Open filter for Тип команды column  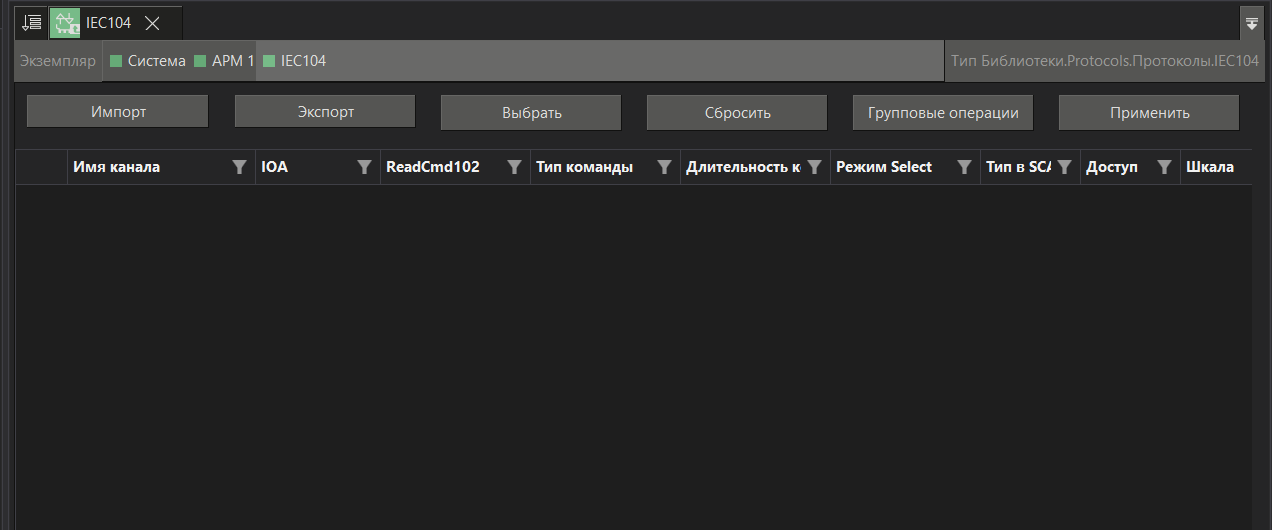tap(664, 167)
